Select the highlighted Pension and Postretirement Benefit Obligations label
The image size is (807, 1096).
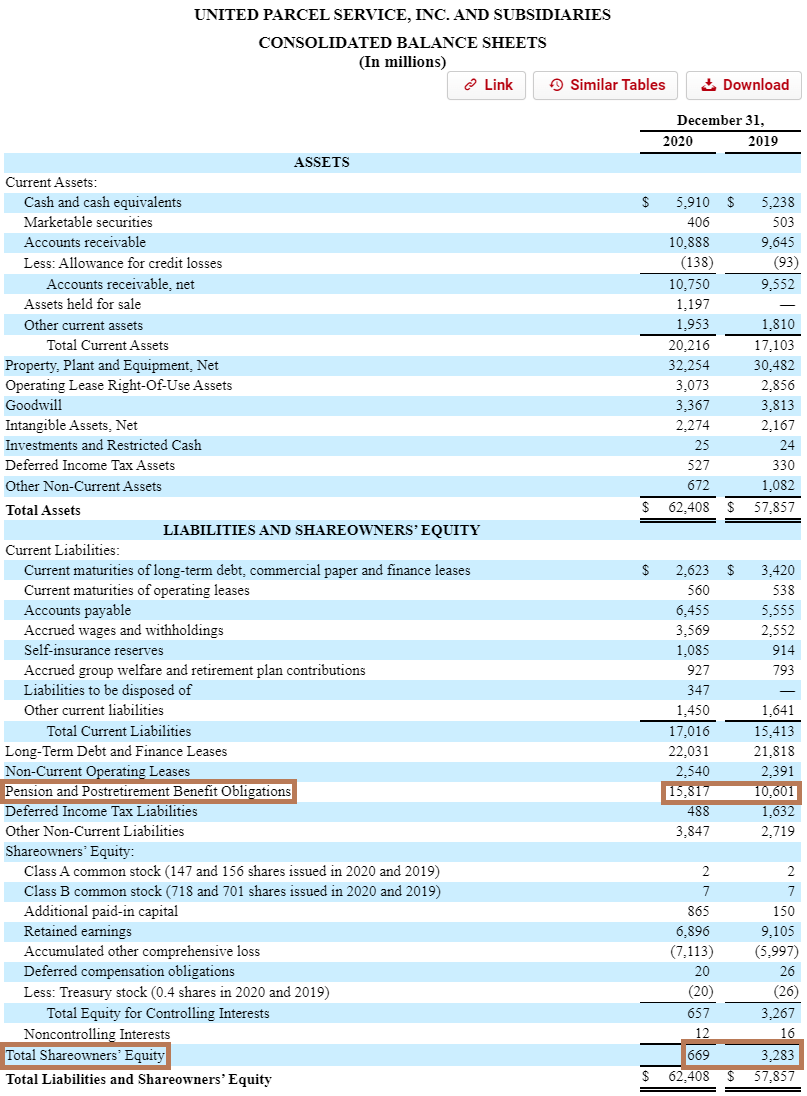coord(149,791)
